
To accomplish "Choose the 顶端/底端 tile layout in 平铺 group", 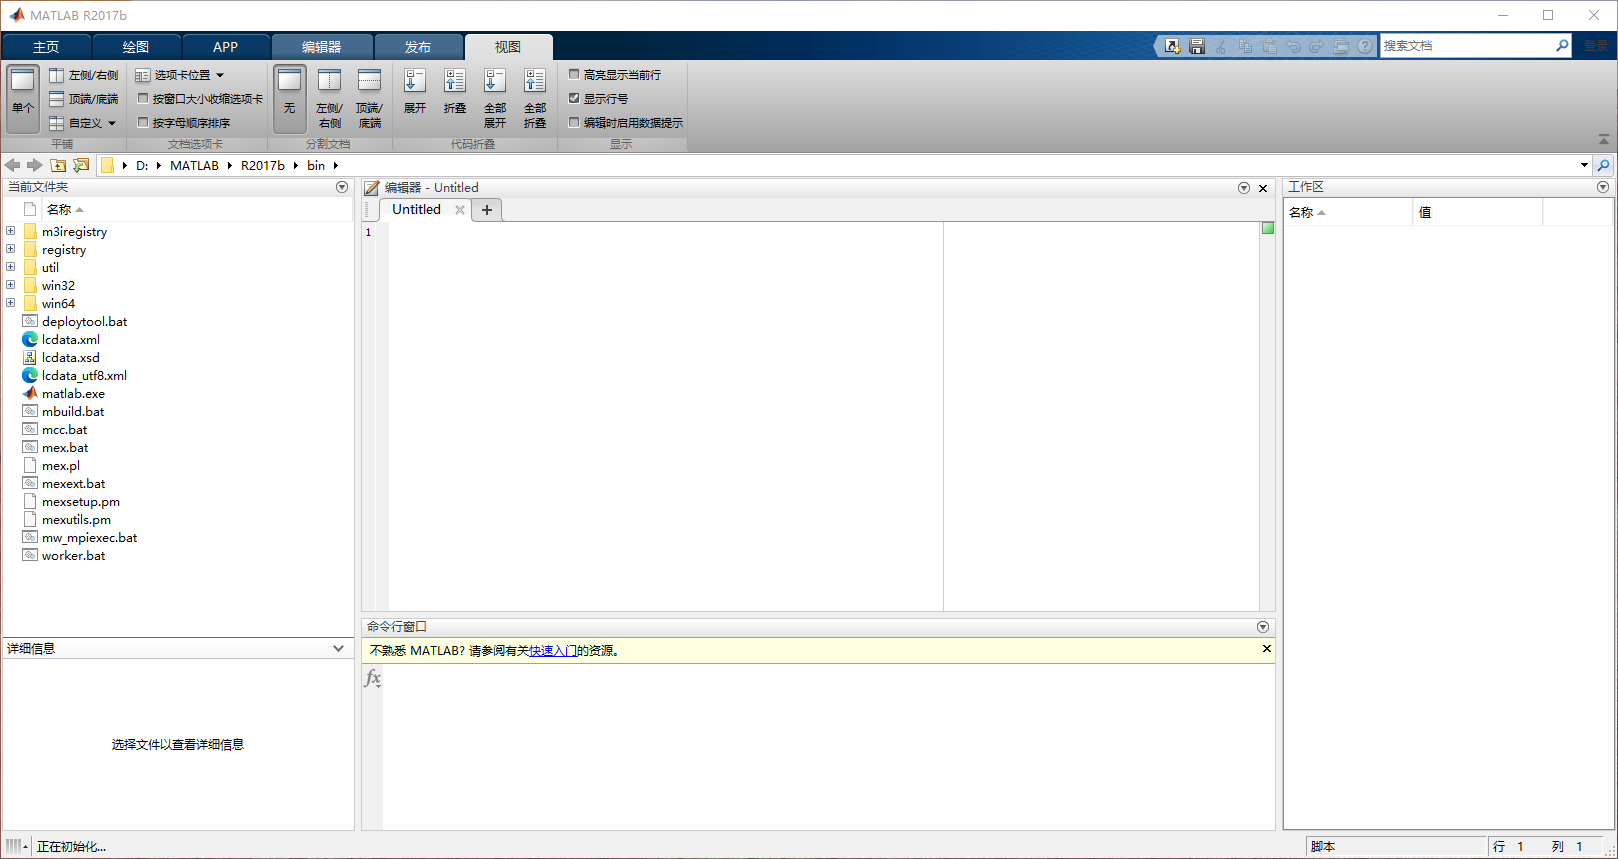I will 84,99.
